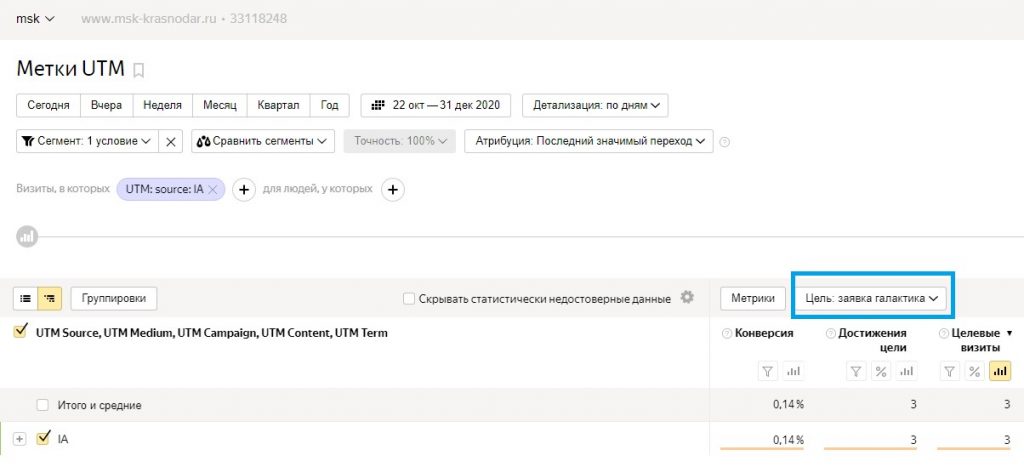Click the Метки UTM title

[71, 69]
